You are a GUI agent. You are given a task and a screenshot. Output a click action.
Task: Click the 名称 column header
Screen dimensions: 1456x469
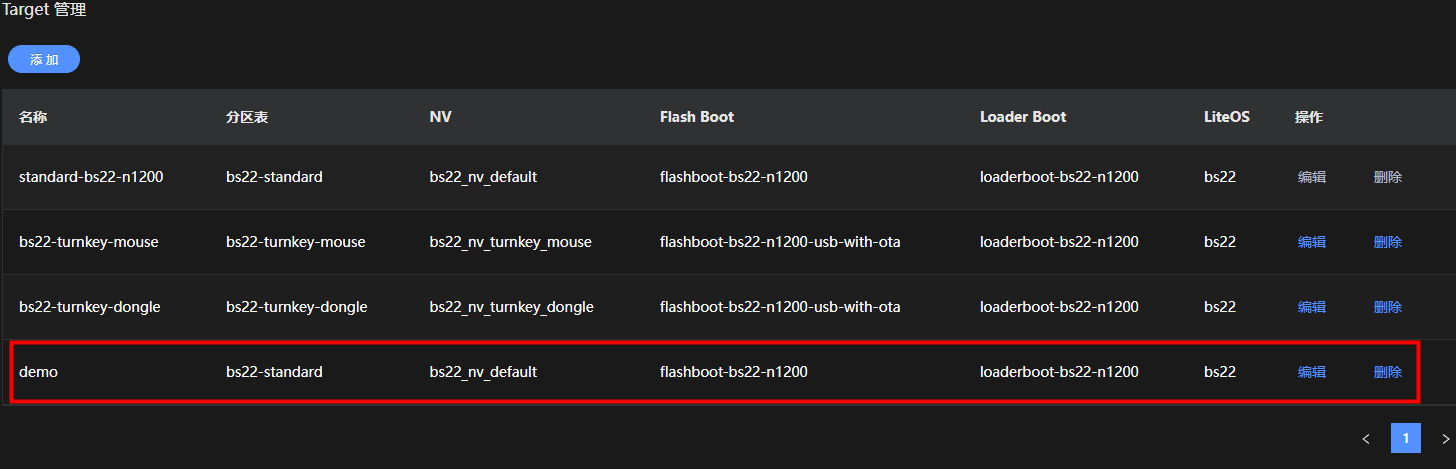33,117
